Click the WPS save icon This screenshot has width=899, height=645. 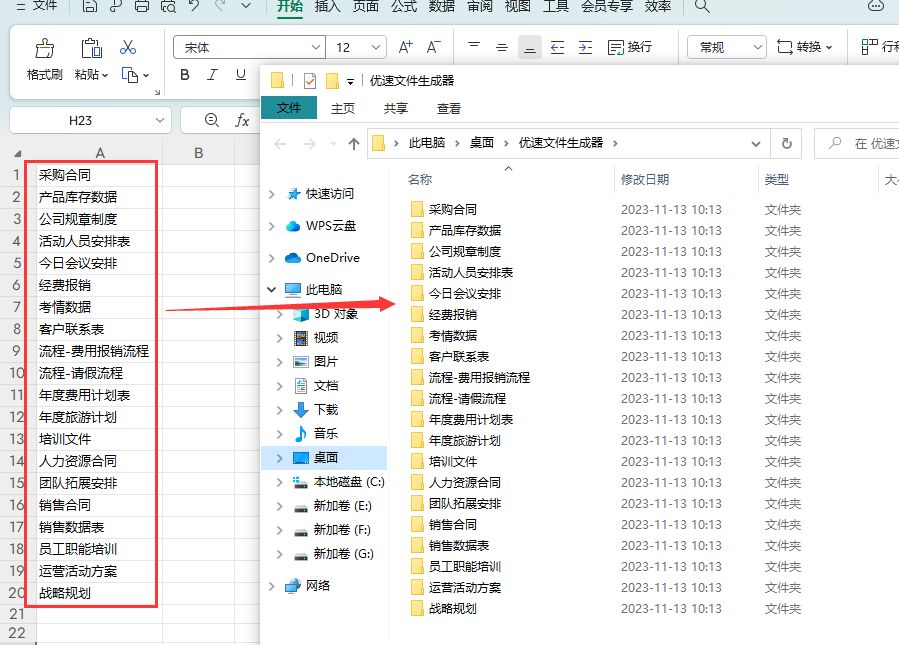click(x=89, y=6)
